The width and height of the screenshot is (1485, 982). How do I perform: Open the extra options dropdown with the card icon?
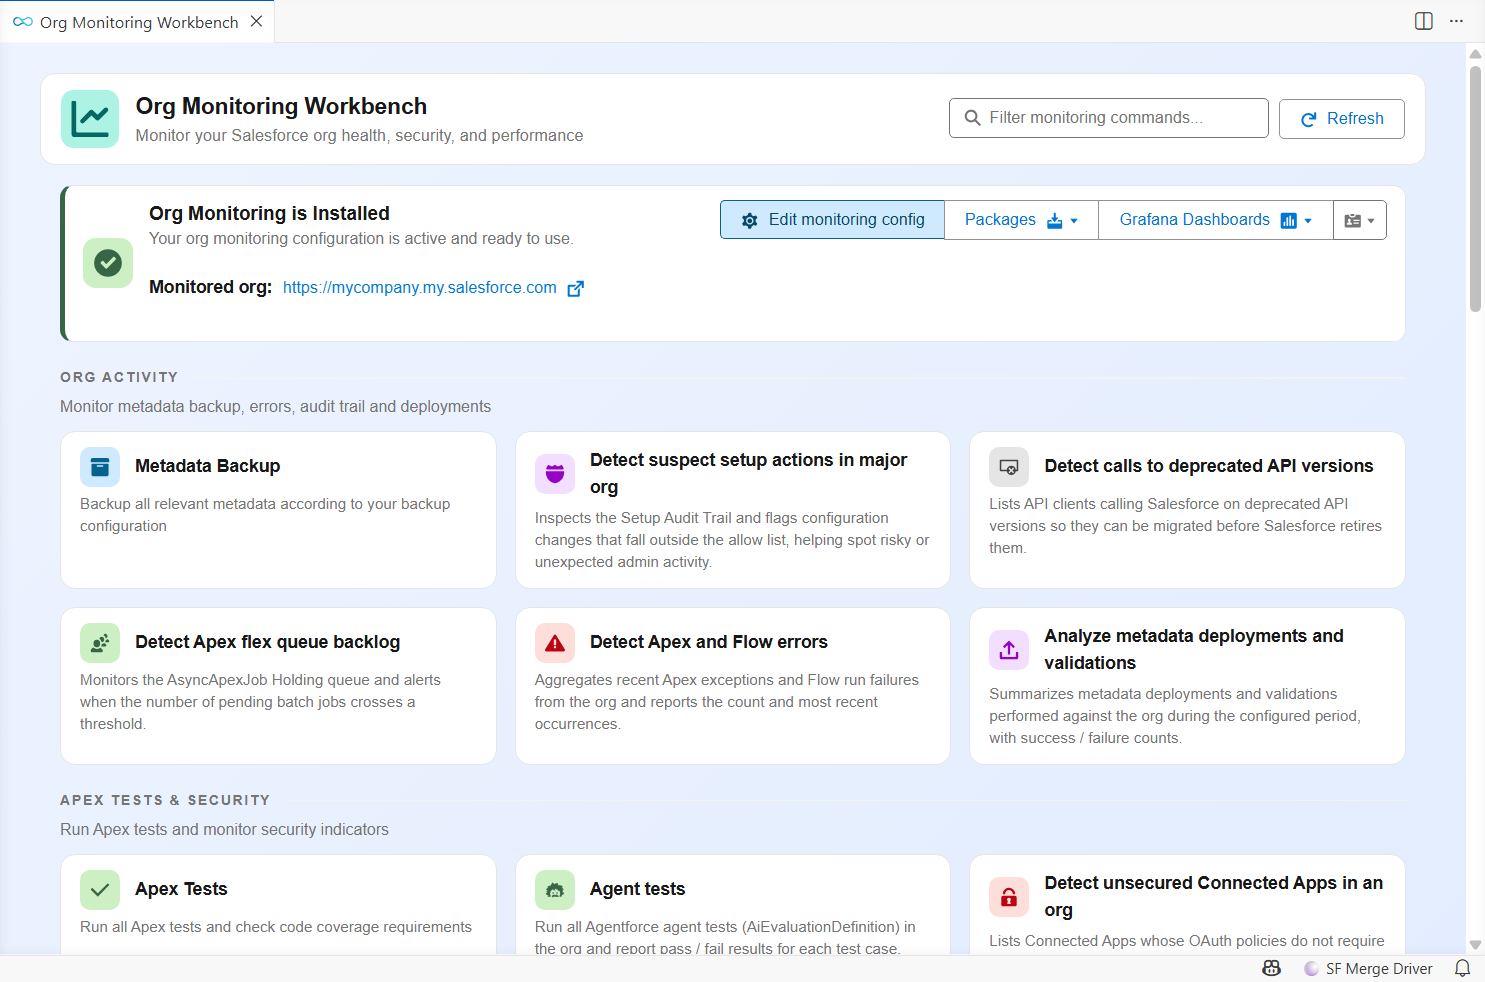[1360, 220]
